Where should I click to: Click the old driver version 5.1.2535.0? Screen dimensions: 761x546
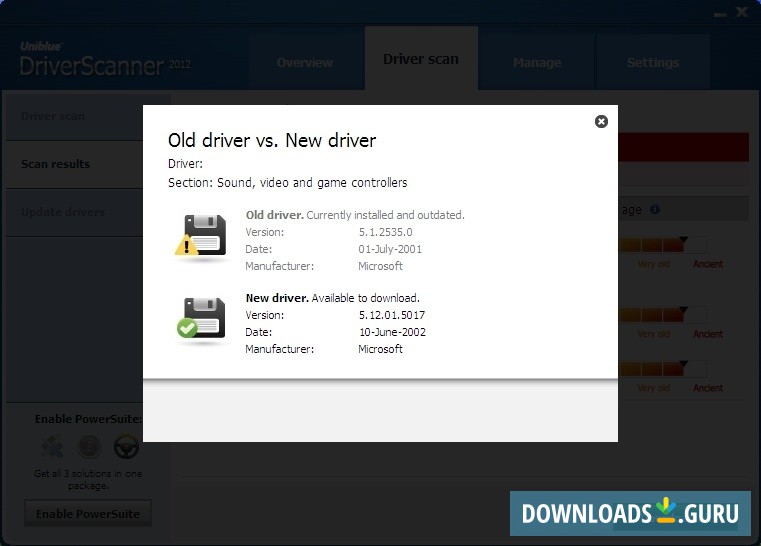[385, 232]
